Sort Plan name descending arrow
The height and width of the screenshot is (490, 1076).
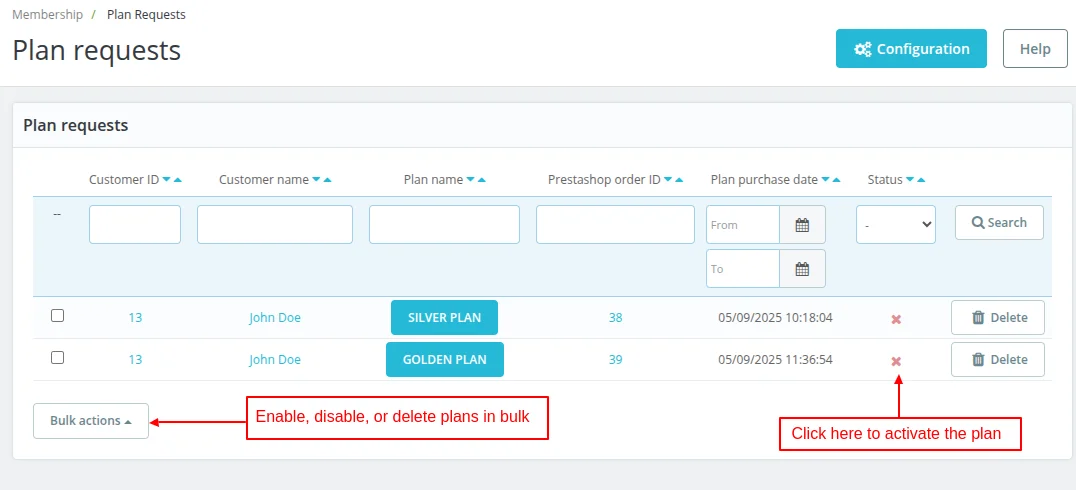coord(470,180)
